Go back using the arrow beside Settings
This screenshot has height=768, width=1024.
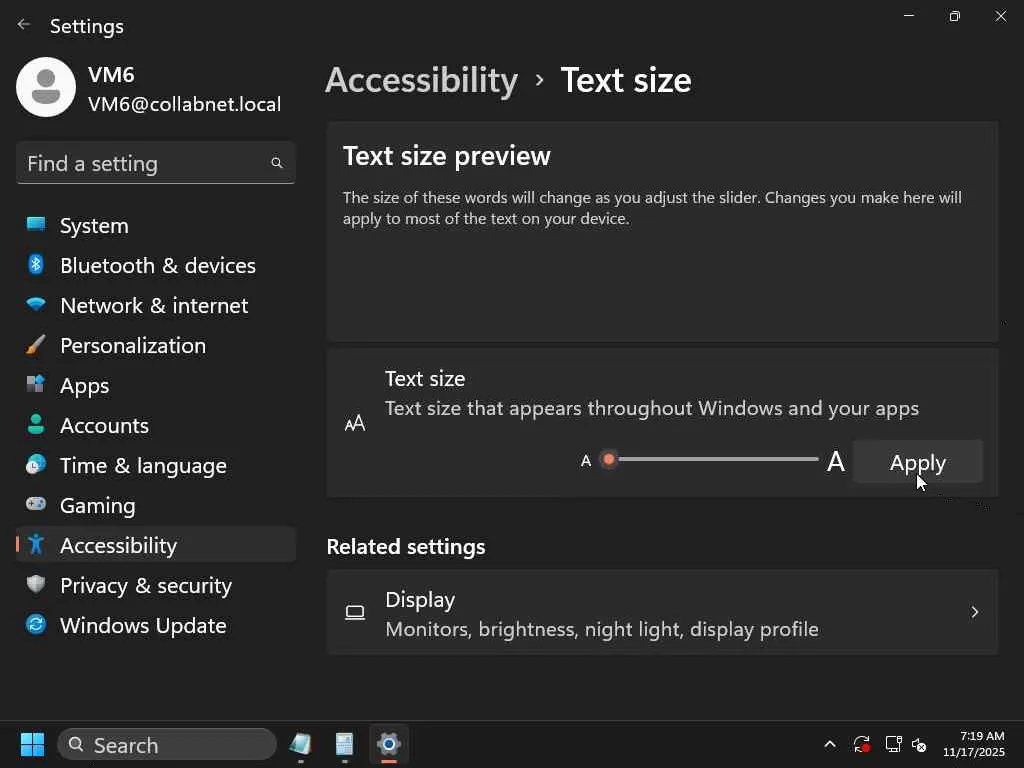[x=24, y=25]
